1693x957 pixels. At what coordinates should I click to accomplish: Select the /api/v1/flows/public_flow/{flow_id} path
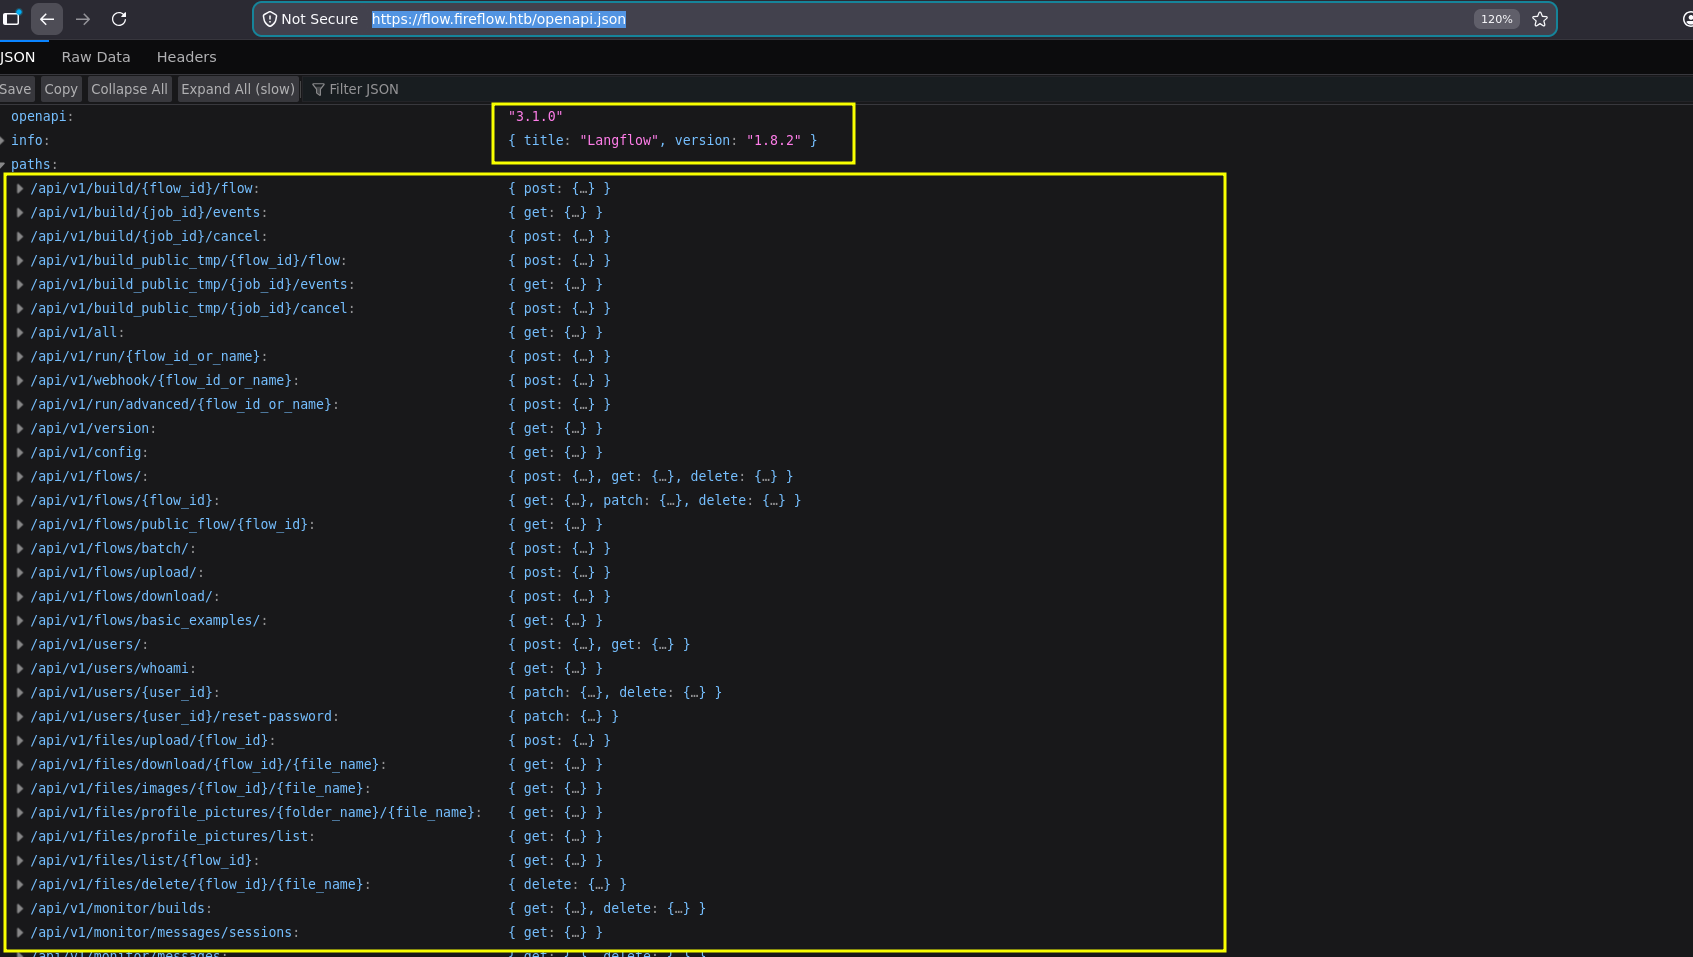(172, 524)
